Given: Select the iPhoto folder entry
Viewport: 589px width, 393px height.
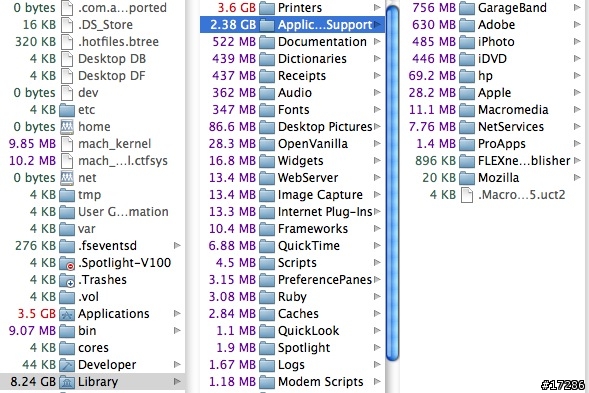Looking at the screenshot, I should [494, 42].
